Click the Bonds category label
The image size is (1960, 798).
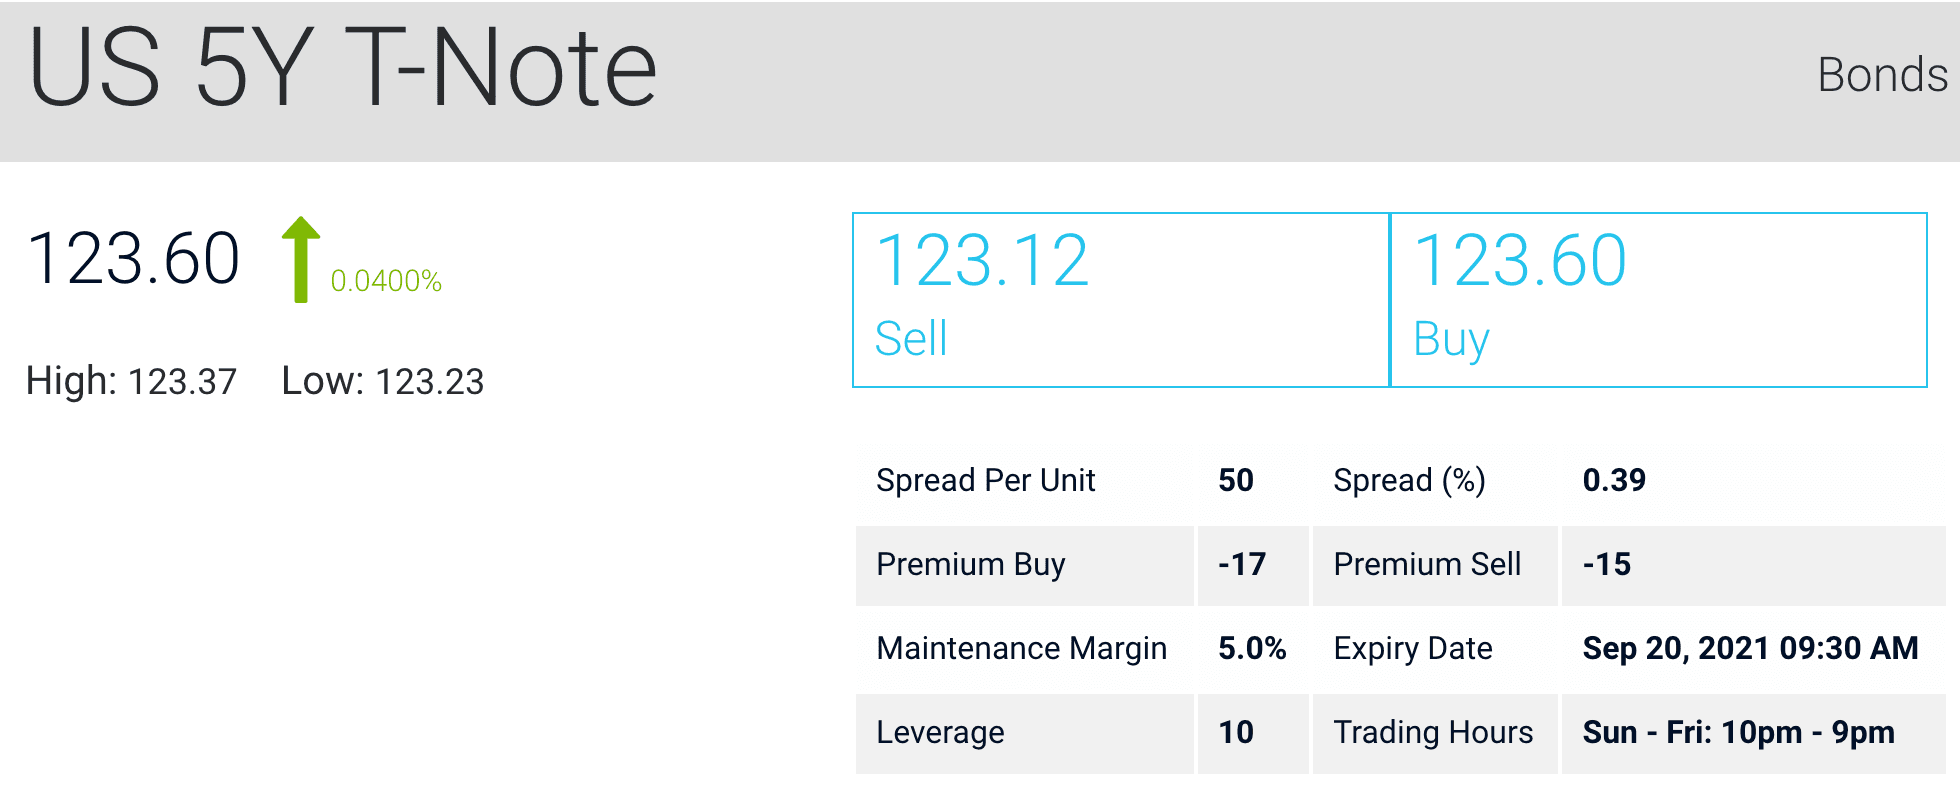point(1881,75)
